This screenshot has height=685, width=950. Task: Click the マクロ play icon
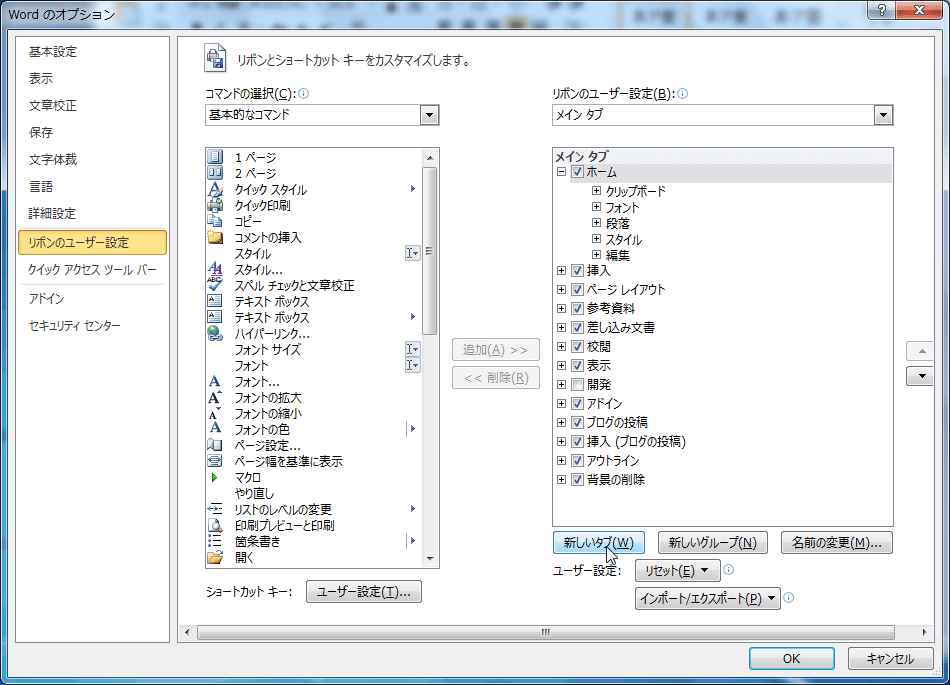point(214,477)
